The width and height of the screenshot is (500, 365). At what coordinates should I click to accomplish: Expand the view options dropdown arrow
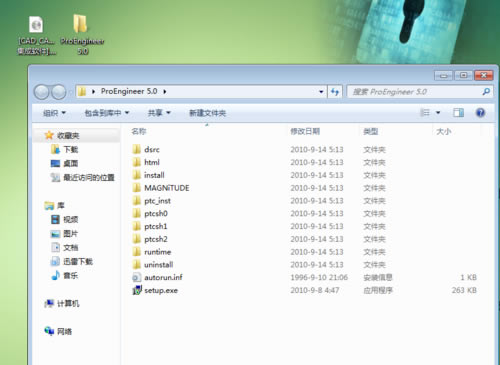click(438, 113)
